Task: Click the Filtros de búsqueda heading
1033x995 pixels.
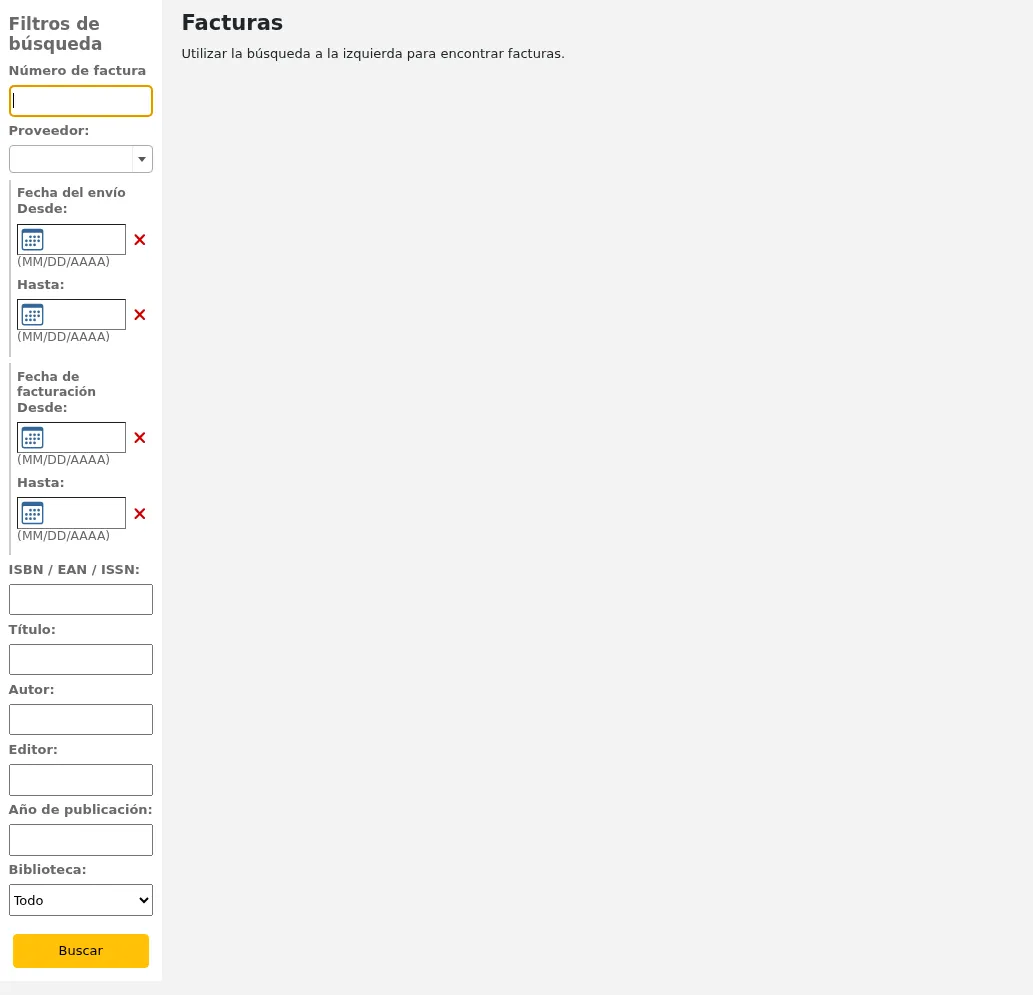Action: point(55,34)
